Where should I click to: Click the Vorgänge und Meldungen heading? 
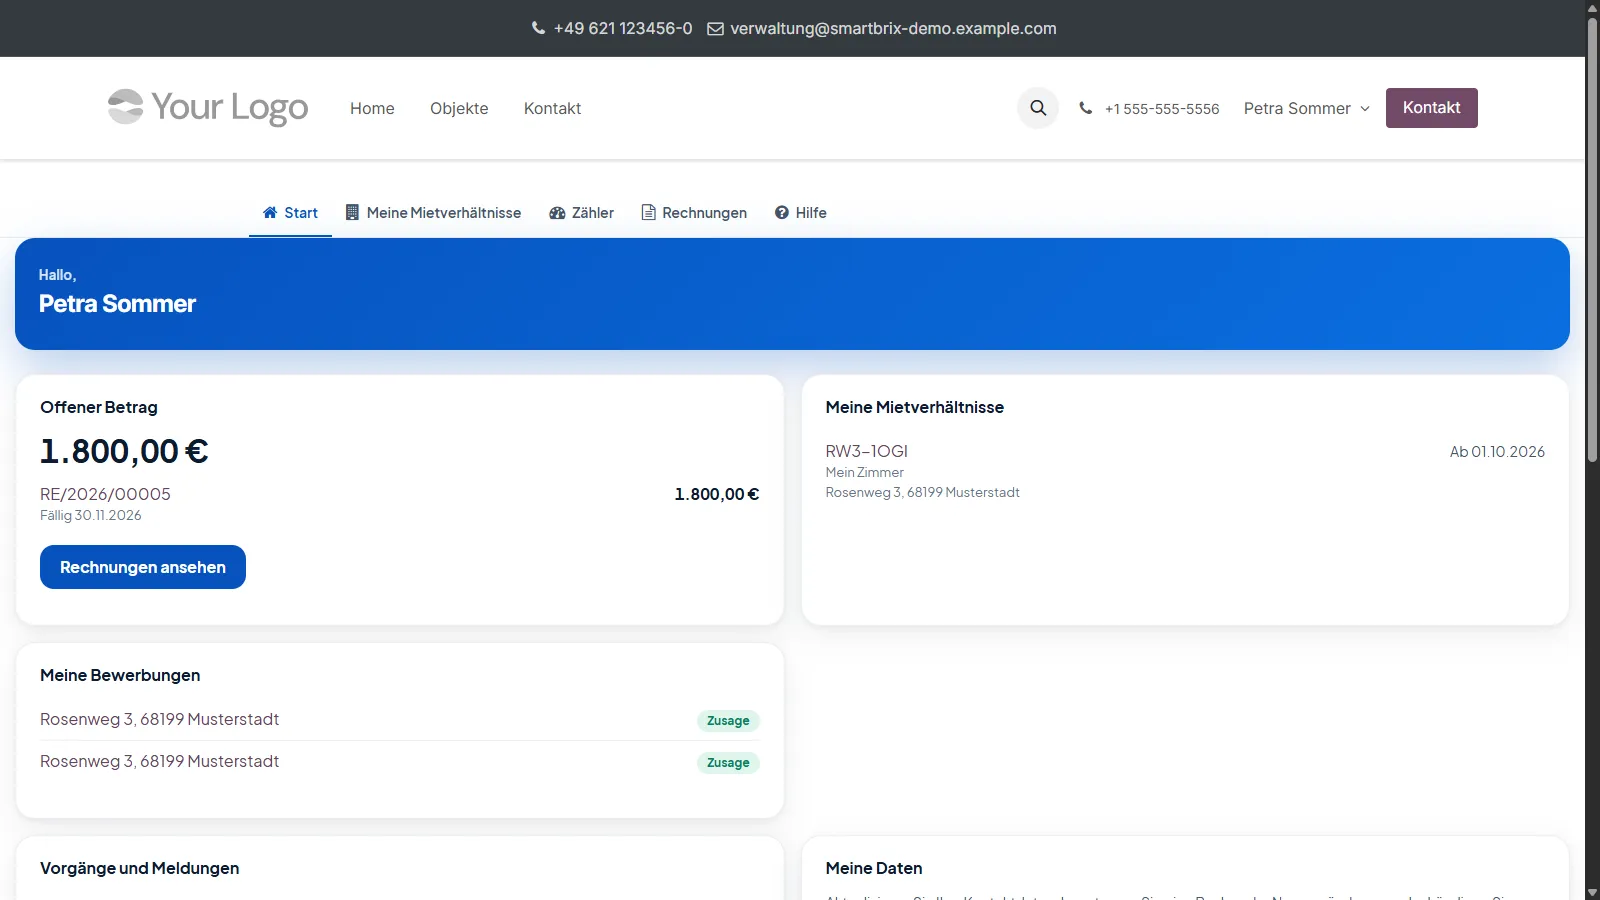point(140,868)
